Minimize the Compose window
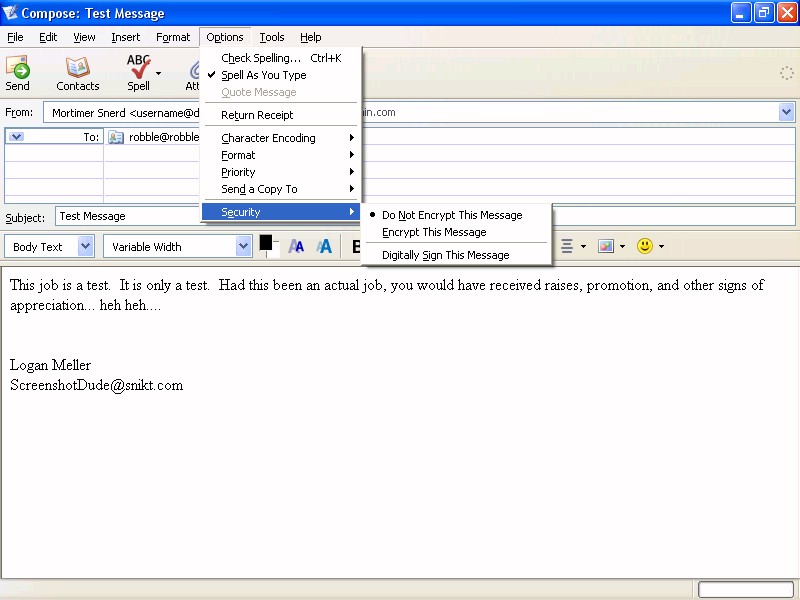Screen dimensions: 800x600 [x=740, y=13]
